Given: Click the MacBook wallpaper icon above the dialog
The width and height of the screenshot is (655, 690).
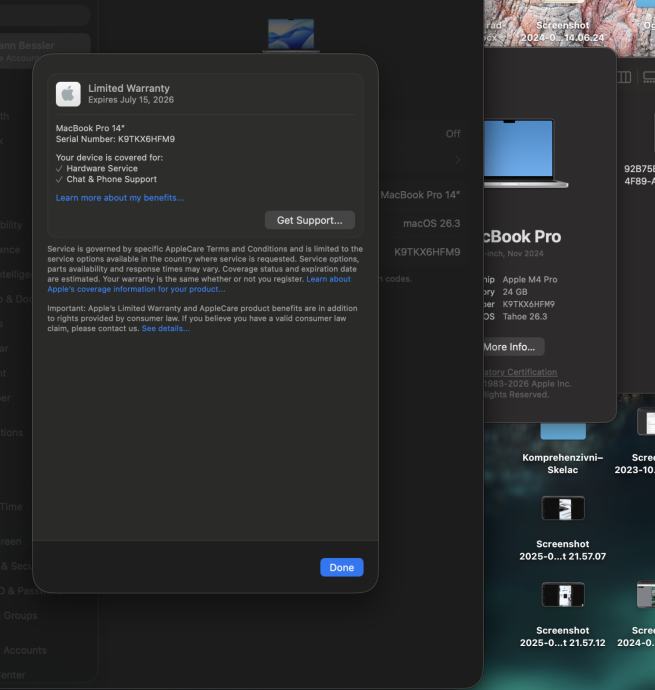Looking at the screenshot, I should pyautogui.click(x=290, y=35).
